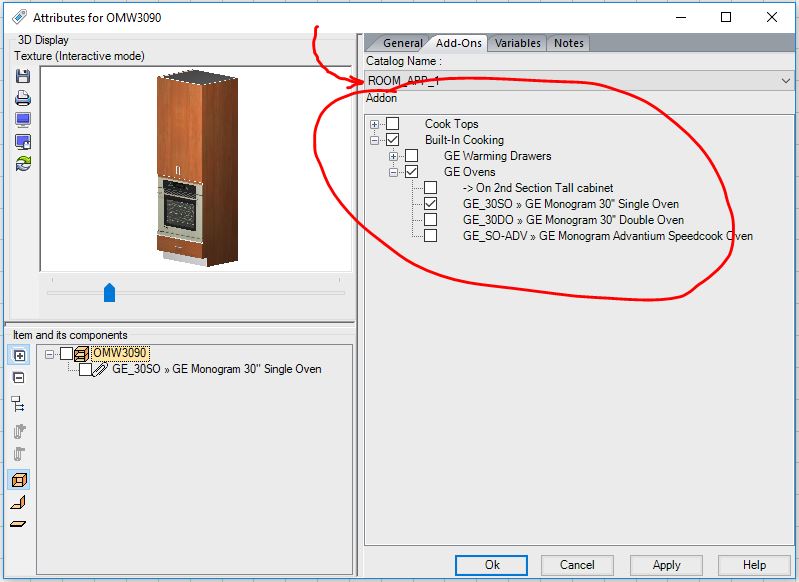Minimize the Attributes for OMW3090 window

click(x=681, y=17)
